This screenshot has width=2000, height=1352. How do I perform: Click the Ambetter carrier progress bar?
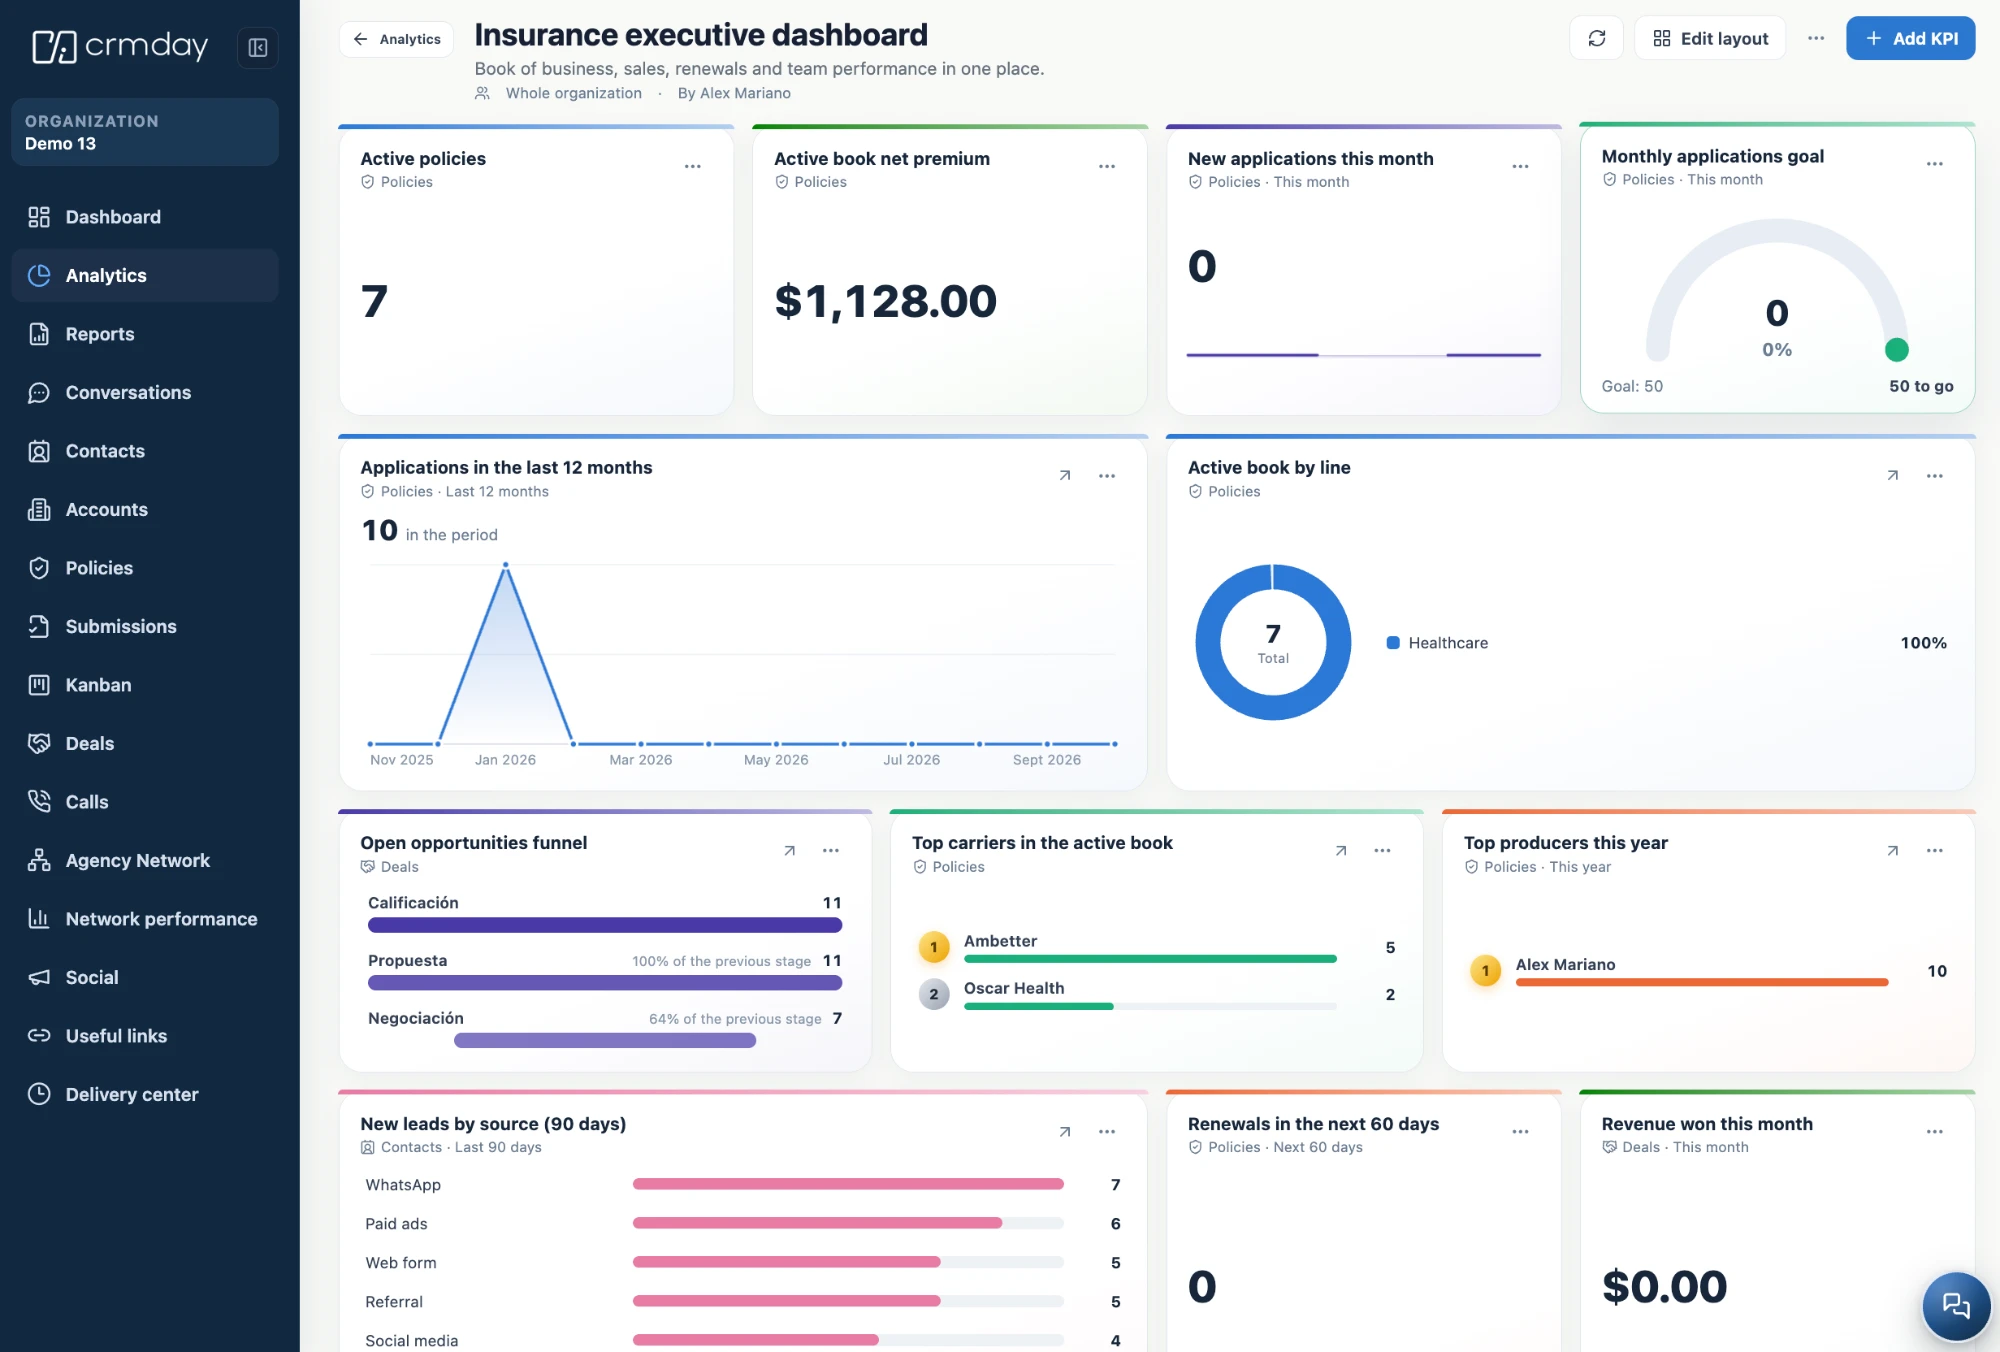pyautogui.click(x=1150, y=959)
